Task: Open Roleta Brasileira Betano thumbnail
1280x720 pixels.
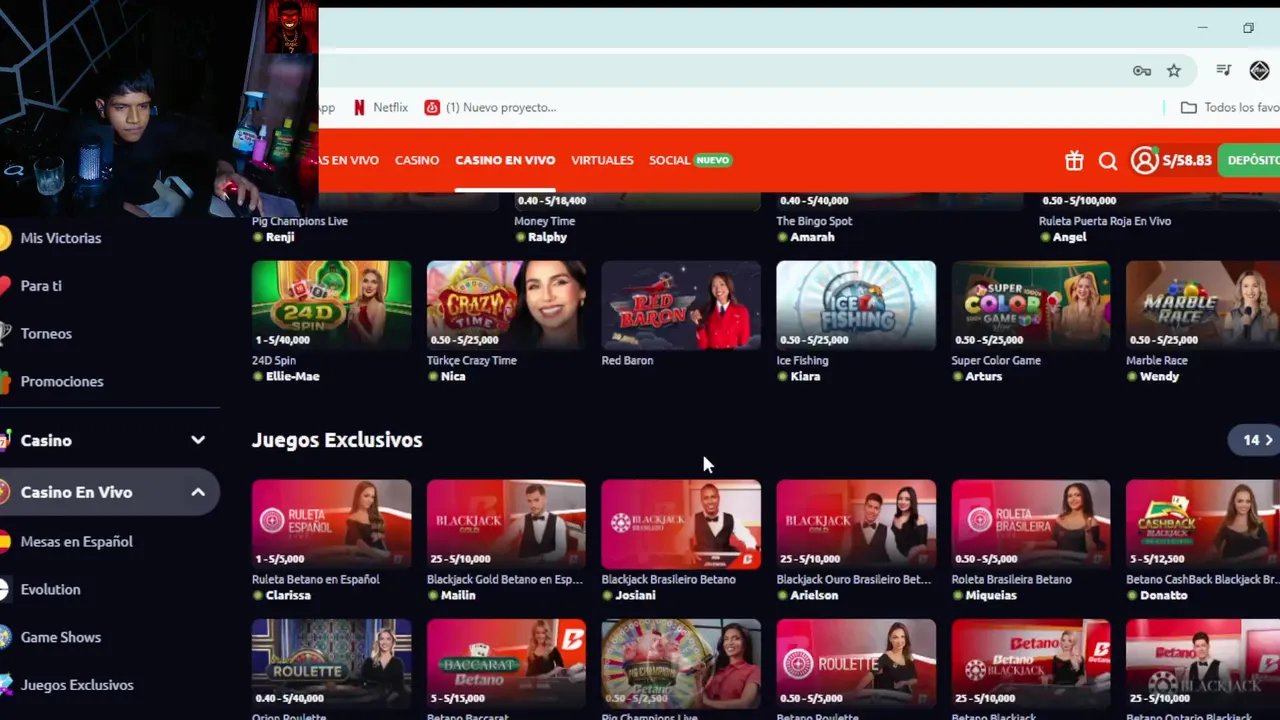Action: (1031, 524)
